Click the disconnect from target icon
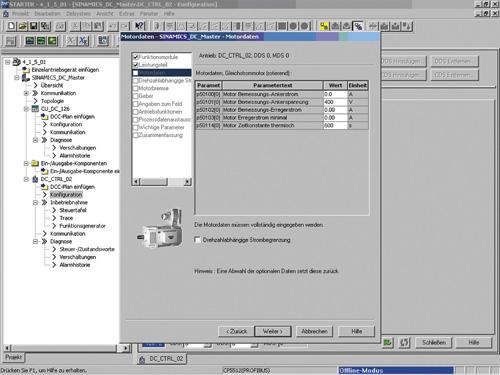 (x=358, y=26)
